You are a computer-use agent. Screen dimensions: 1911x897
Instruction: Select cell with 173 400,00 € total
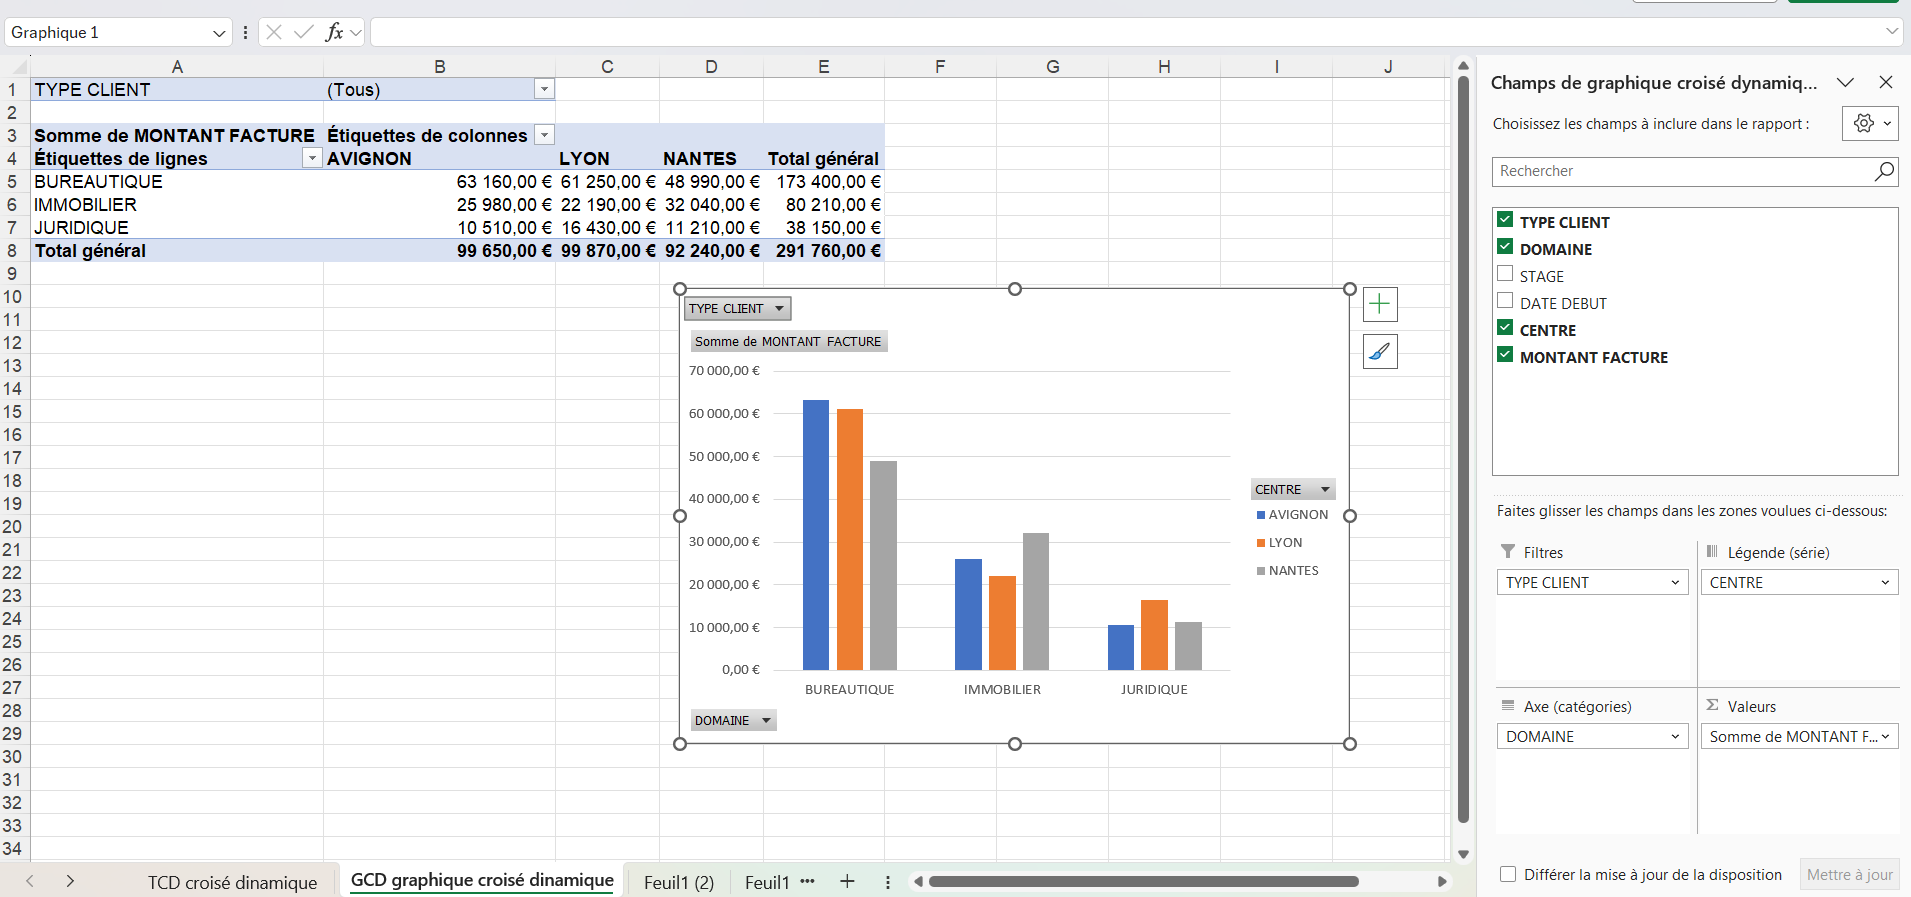click(824, 181)
